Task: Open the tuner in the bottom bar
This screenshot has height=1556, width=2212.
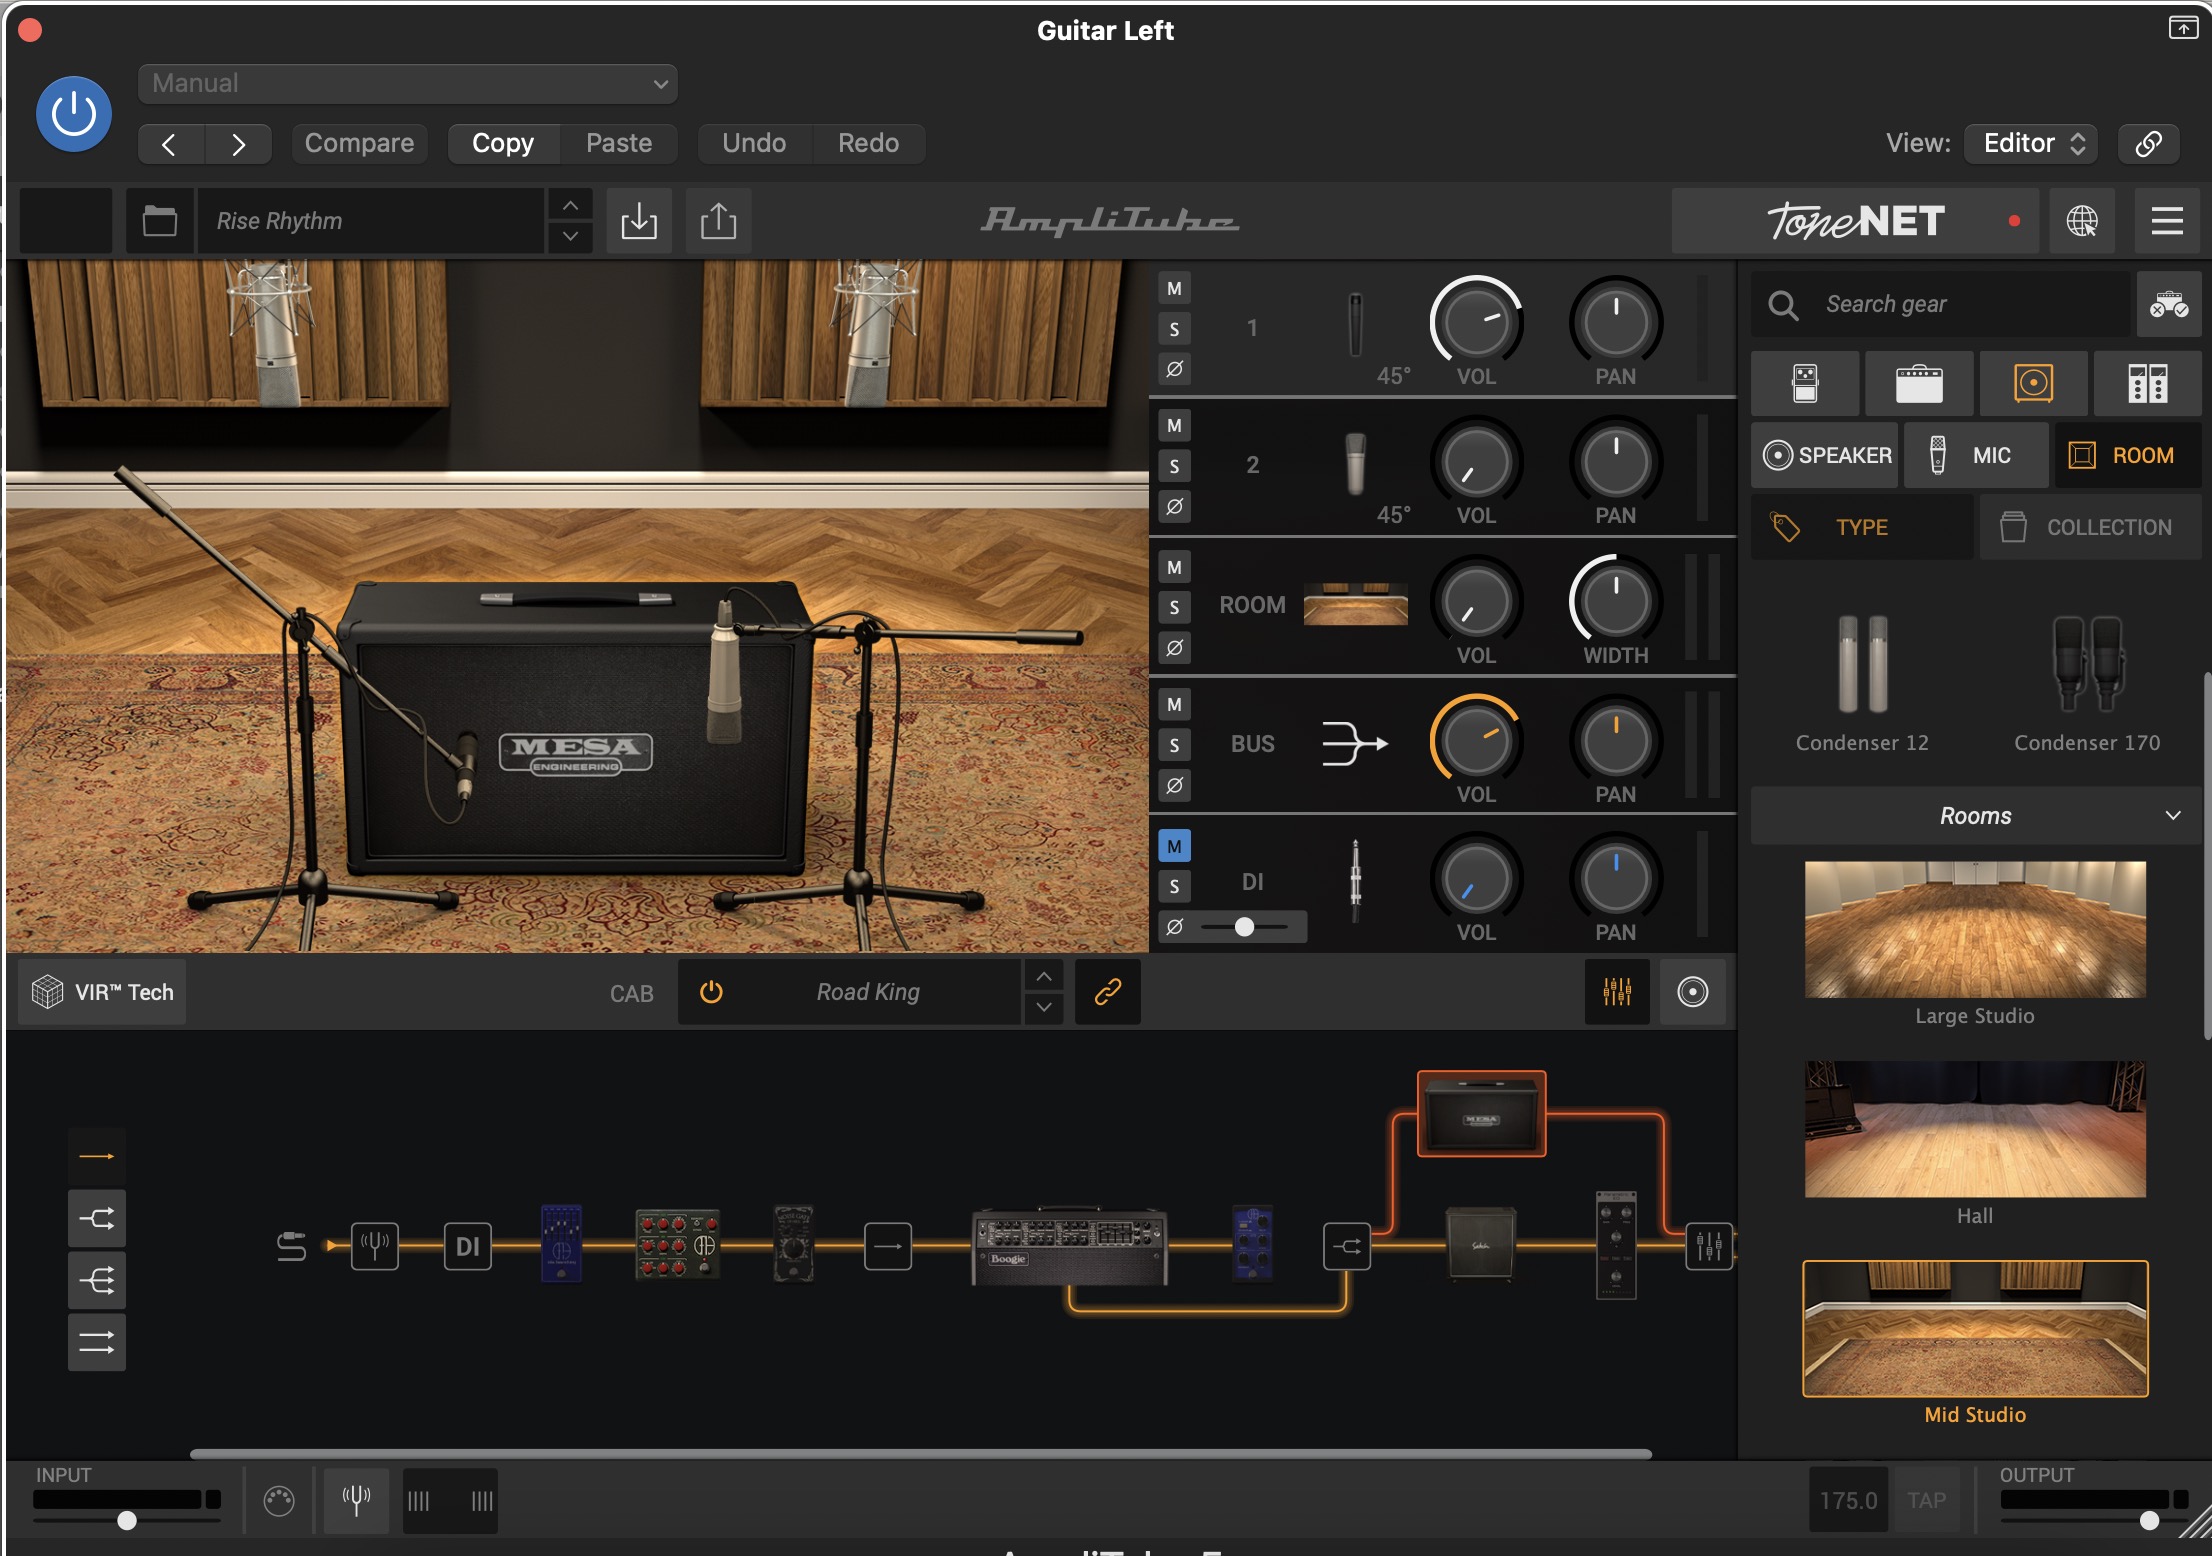Action: pyautogui.click(x=356, y=1500)
